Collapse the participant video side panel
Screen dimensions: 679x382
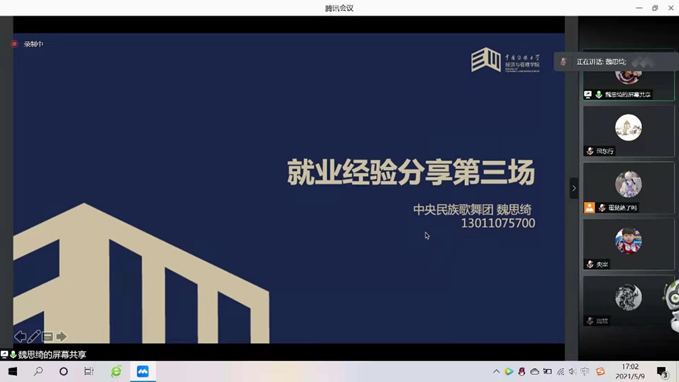[x=574, y=188]
